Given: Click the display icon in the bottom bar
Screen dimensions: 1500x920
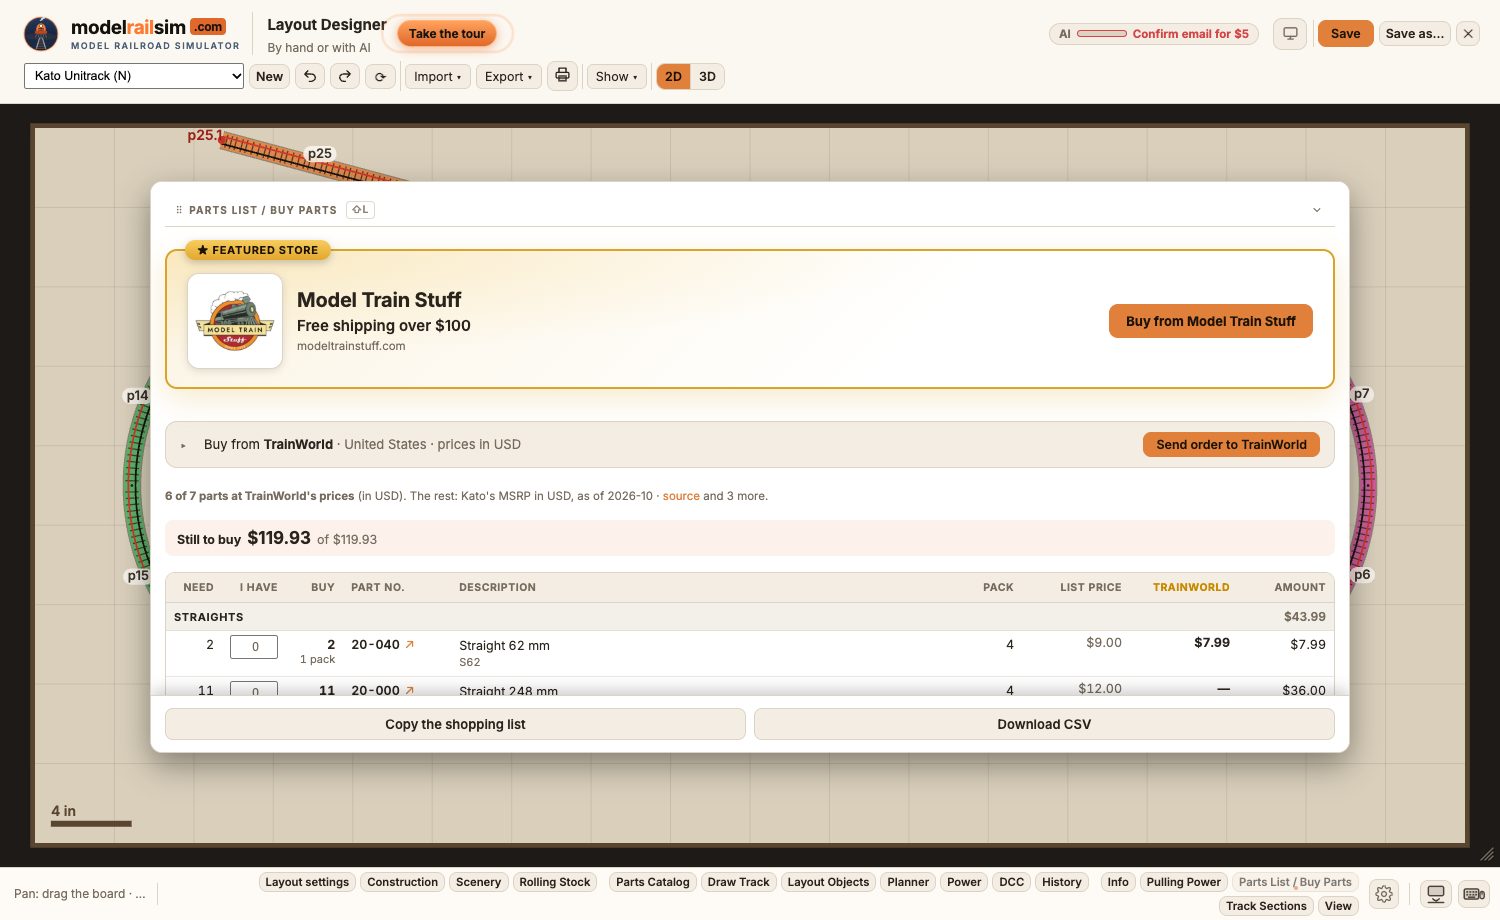Looking at the screenshot, I should (x=1436, y=894).
